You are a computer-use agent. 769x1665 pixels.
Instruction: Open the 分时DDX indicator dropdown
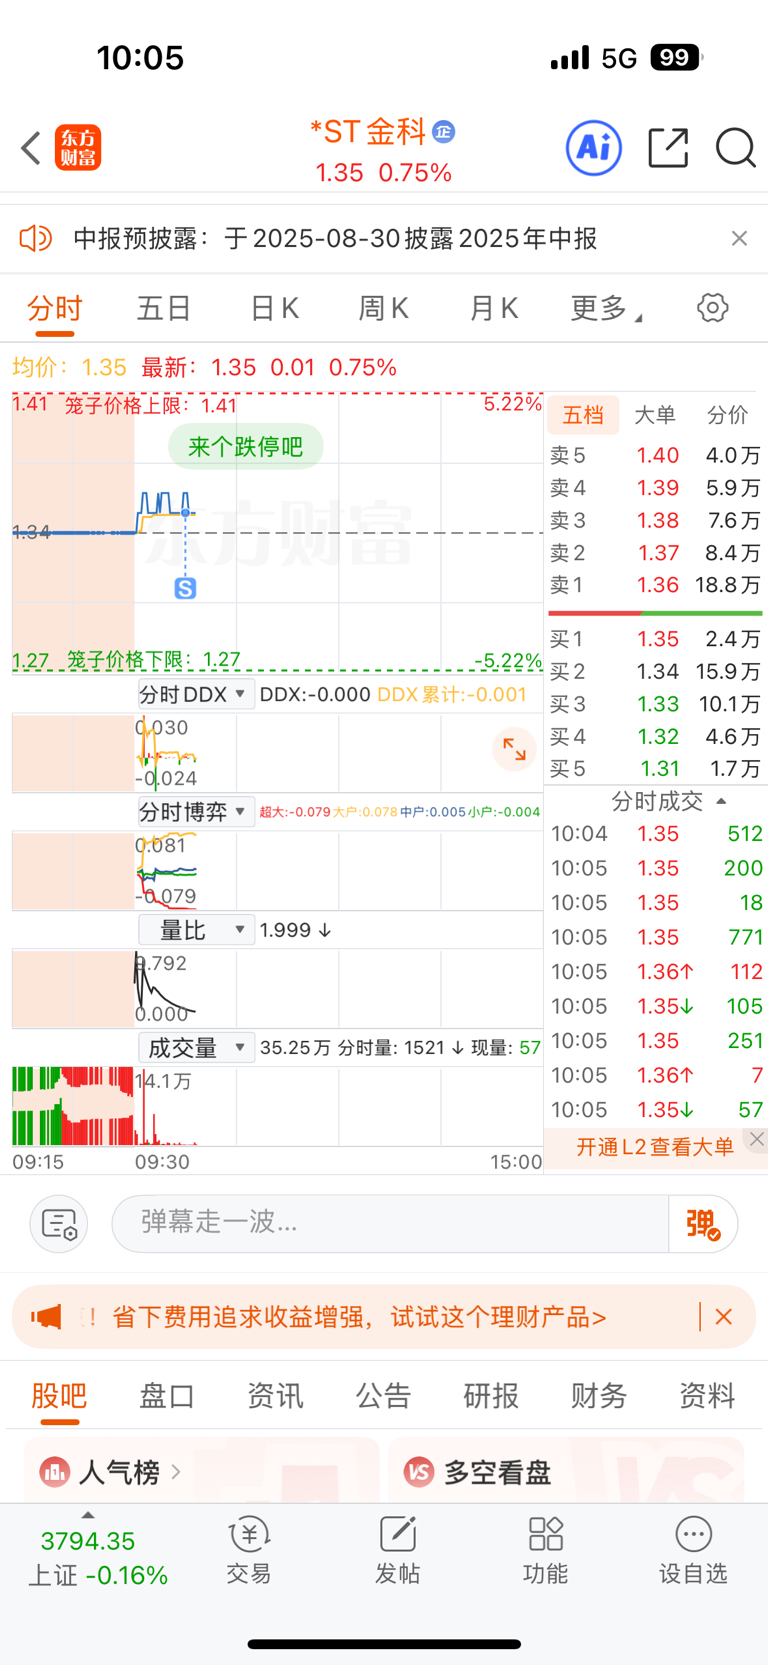pos(195,695)
